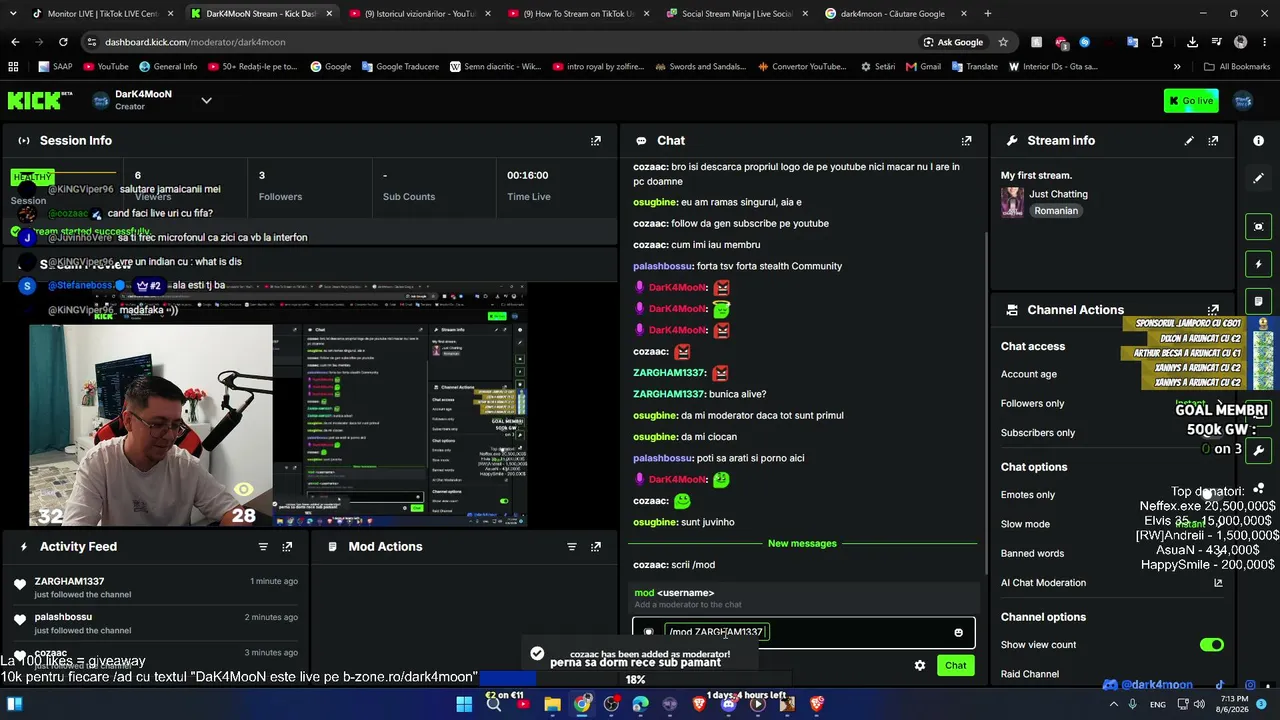The image size is (1280, 720).
Task: Pop out the Stream info panel
Action: pos(1213,141)
